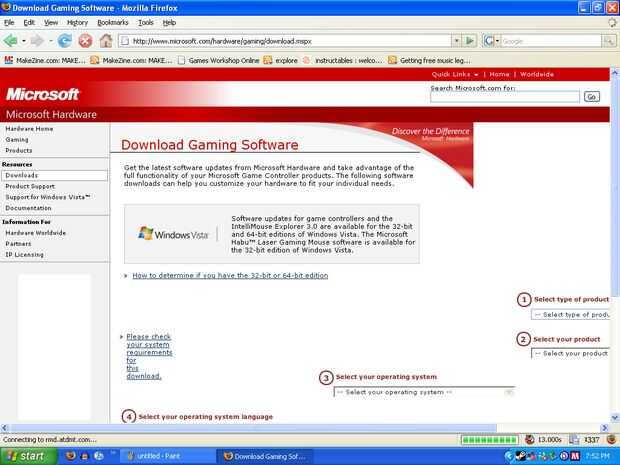Open the 'Select type of product' dropdown

pos(571,315)
